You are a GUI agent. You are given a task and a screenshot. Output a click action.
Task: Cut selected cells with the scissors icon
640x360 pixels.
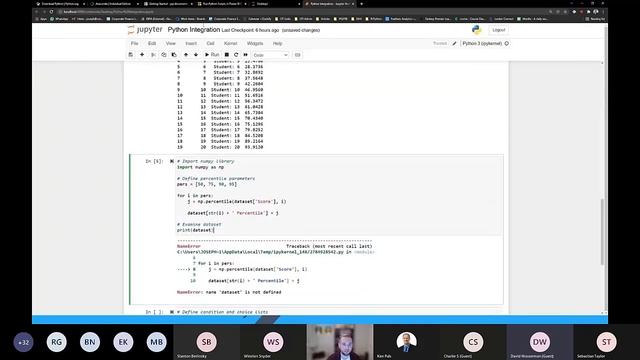[153, 55]
